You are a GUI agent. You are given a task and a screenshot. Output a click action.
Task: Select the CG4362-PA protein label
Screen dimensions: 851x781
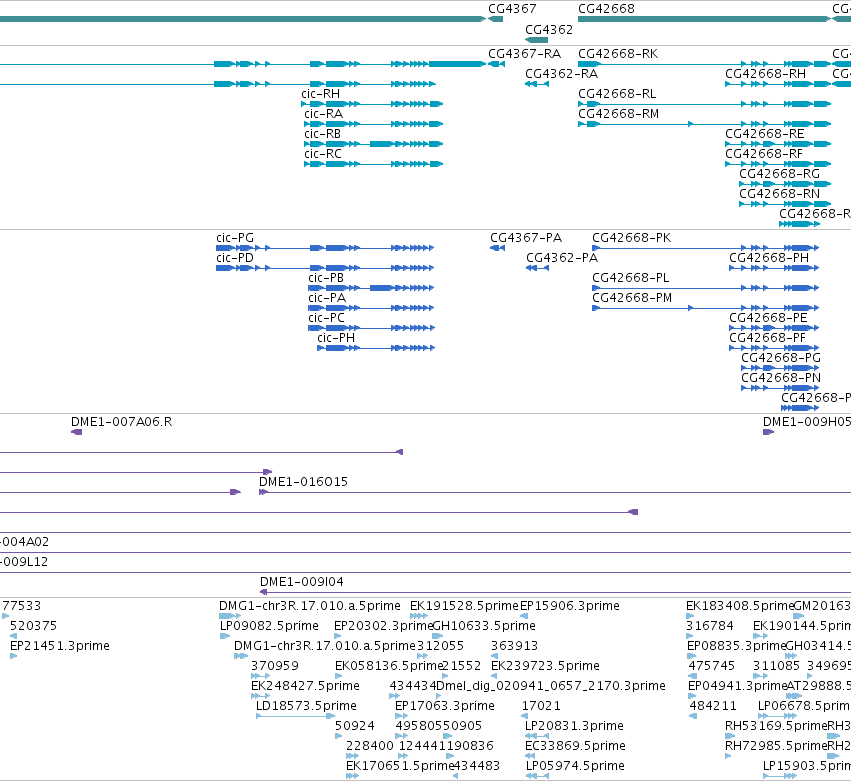562,258
